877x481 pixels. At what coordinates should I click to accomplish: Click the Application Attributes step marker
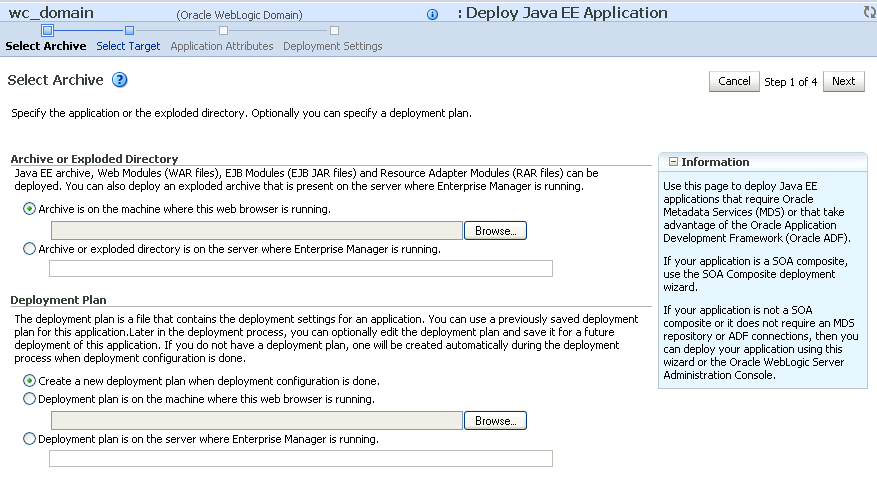pyautogui.click(x=223, y=30)
